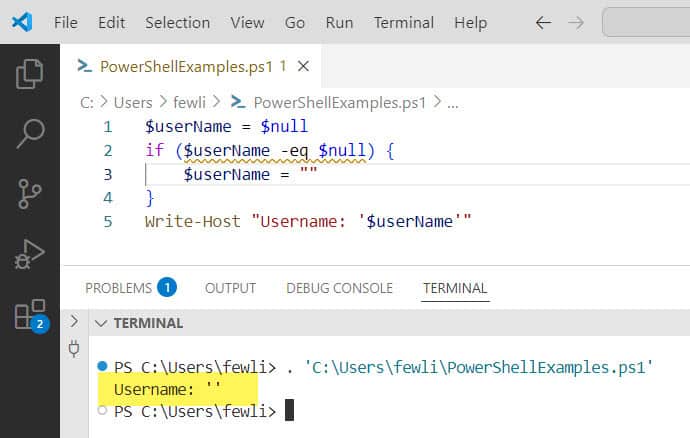This screenshot has width=690, height=438.
Task: Switch to the DEBUG CONSOLE tab
Action: point(339,288)
